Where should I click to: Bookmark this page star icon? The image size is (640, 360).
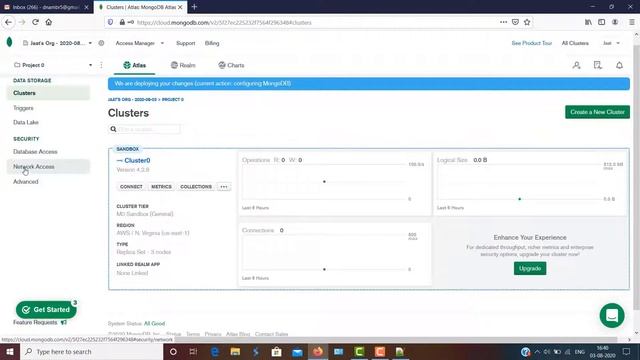(527, 22)
